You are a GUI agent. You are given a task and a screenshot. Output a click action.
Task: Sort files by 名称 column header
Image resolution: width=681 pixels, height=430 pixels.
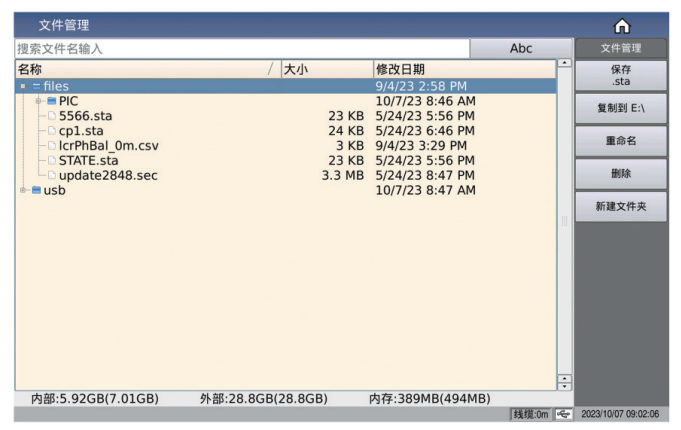pyautogui.click(x=140, y=69)
